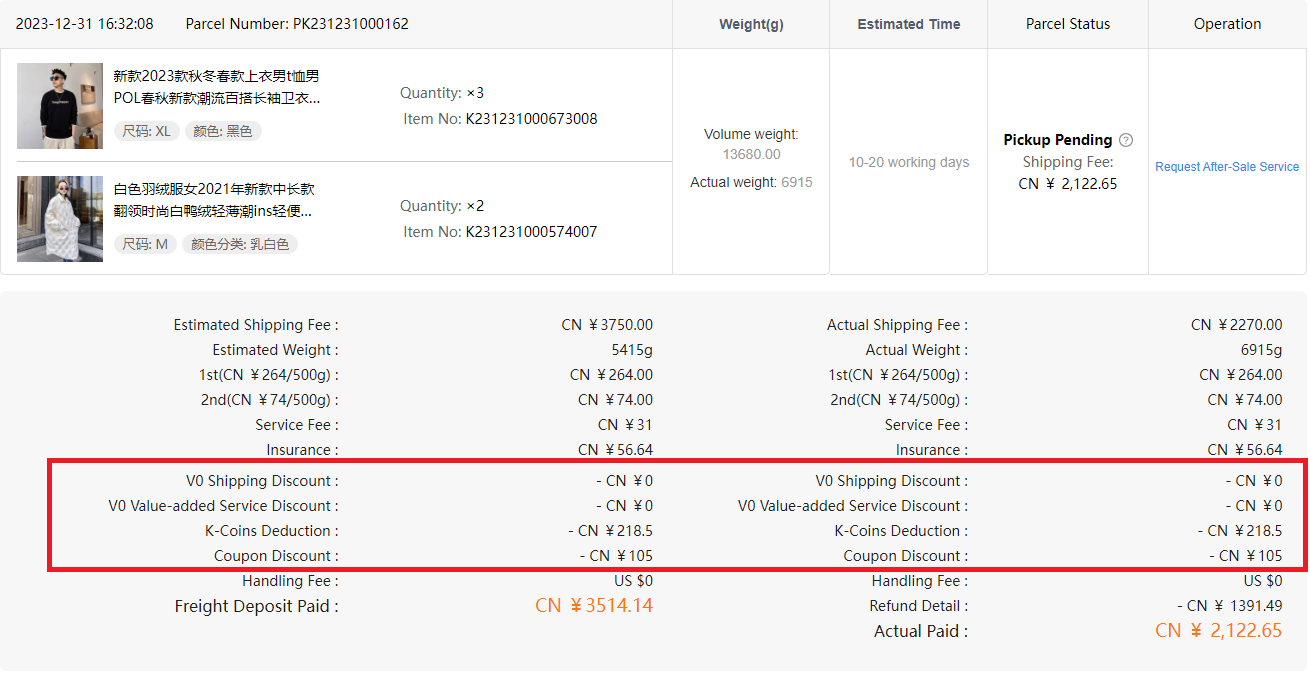Image resolution: width=1310 pixels, height=674 pixels.
Task: Click item number K231231000673008
Action: [x=531, y=119]
